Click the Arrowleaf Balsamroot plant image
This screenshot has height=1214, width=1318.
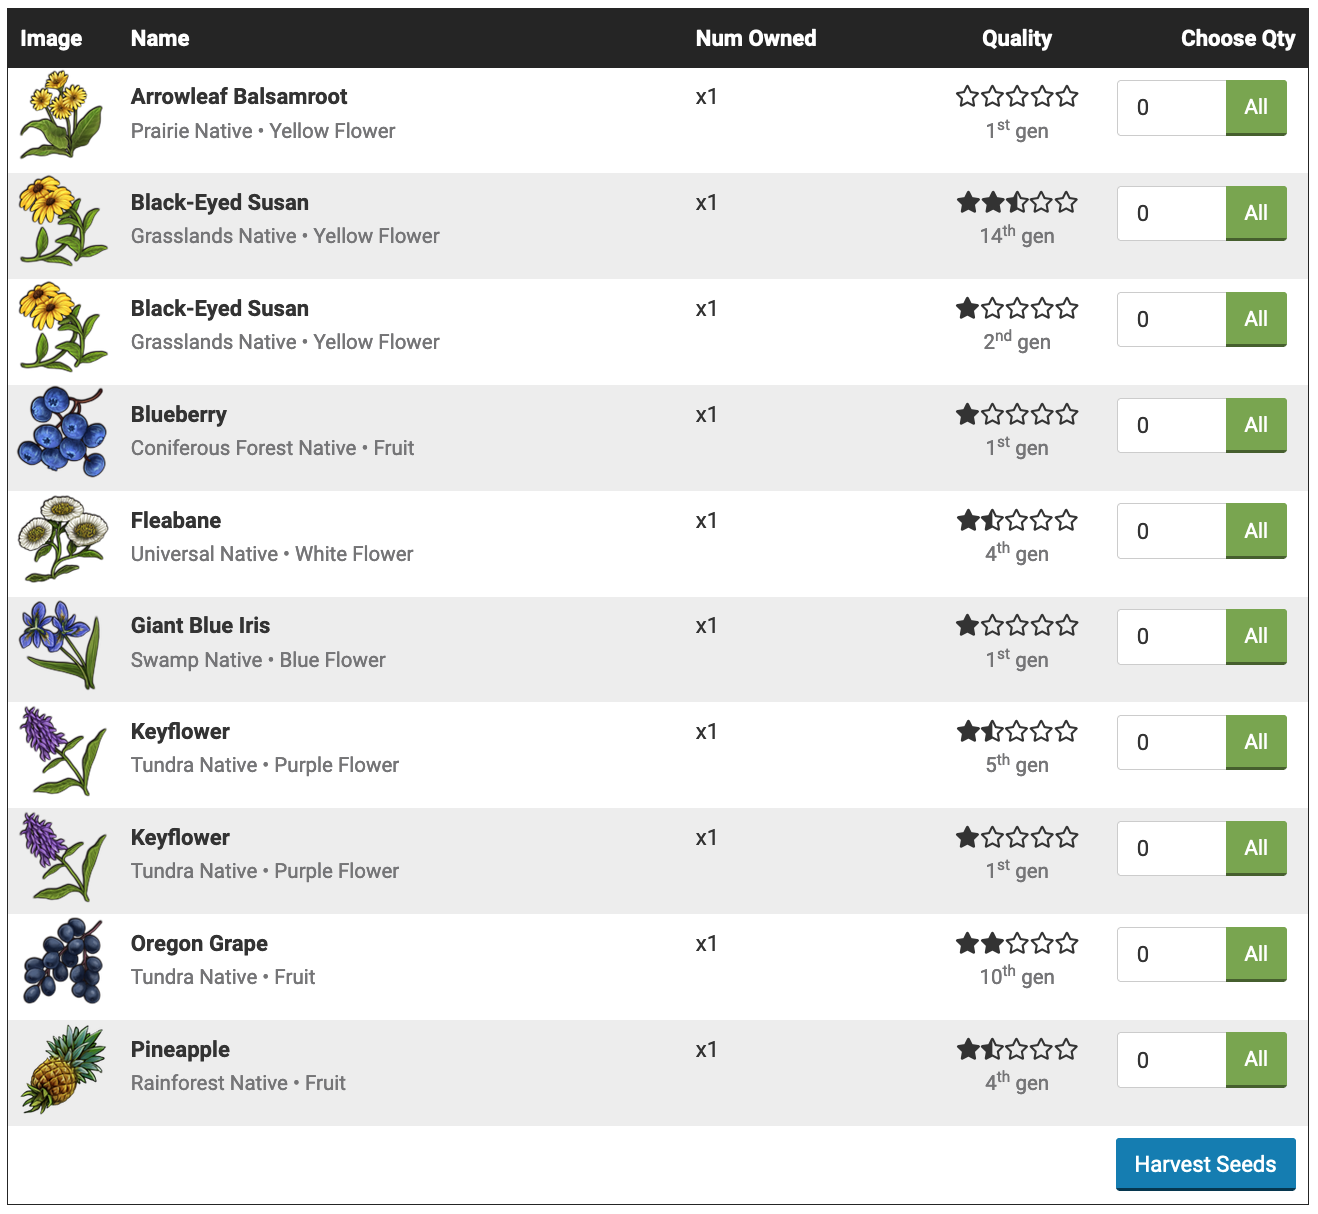coord(62,115)
